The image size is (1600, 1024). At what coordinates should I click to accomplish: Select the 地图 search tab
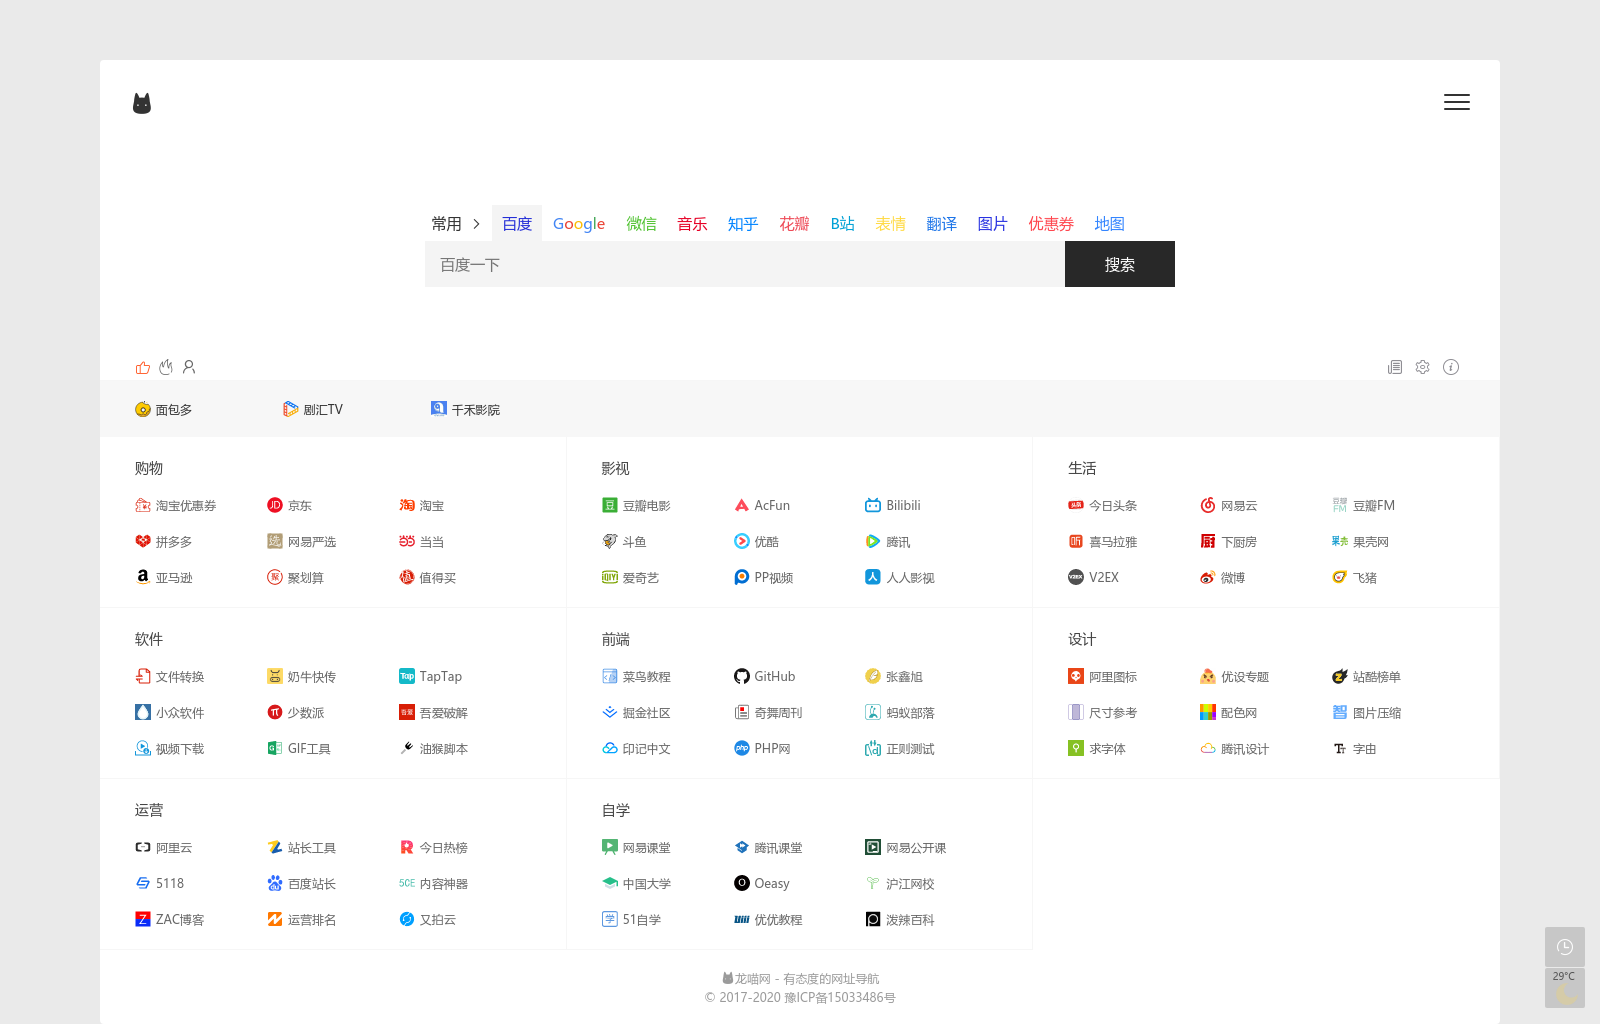(x=1109, y=224)
